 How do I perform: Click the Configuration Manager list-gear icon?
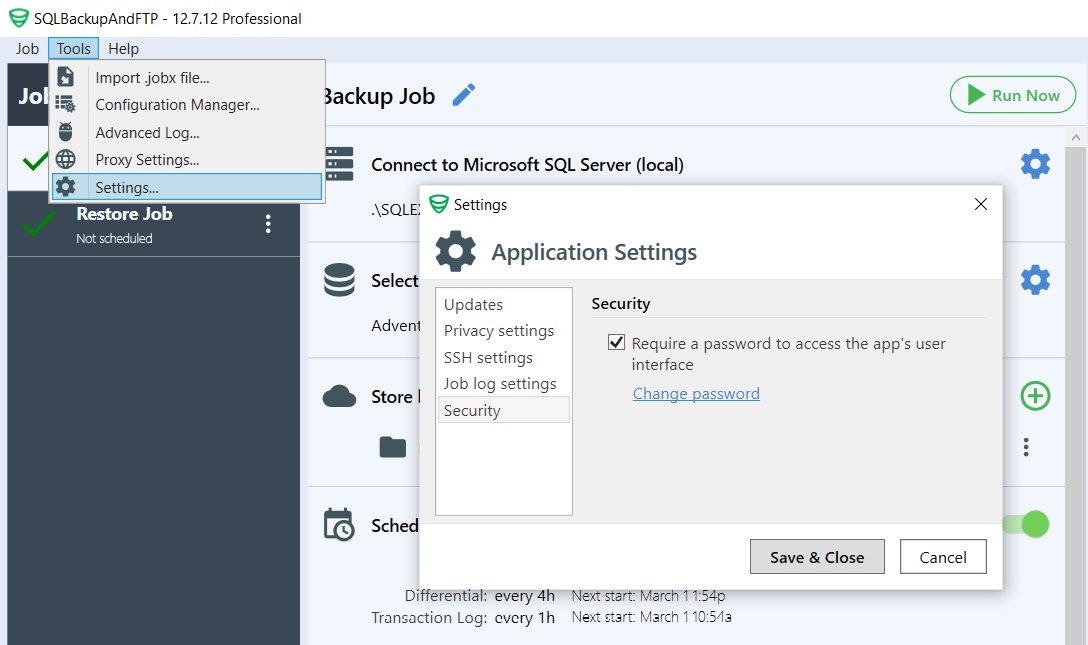point(65,104)
